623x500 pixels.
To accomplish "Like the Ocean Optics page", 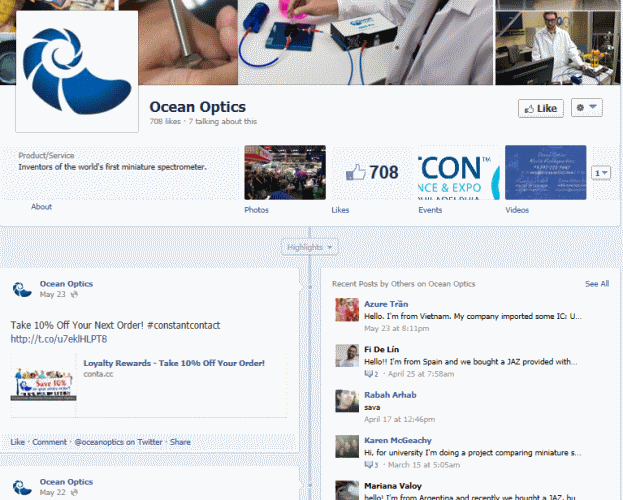I will tap(541, 109).
